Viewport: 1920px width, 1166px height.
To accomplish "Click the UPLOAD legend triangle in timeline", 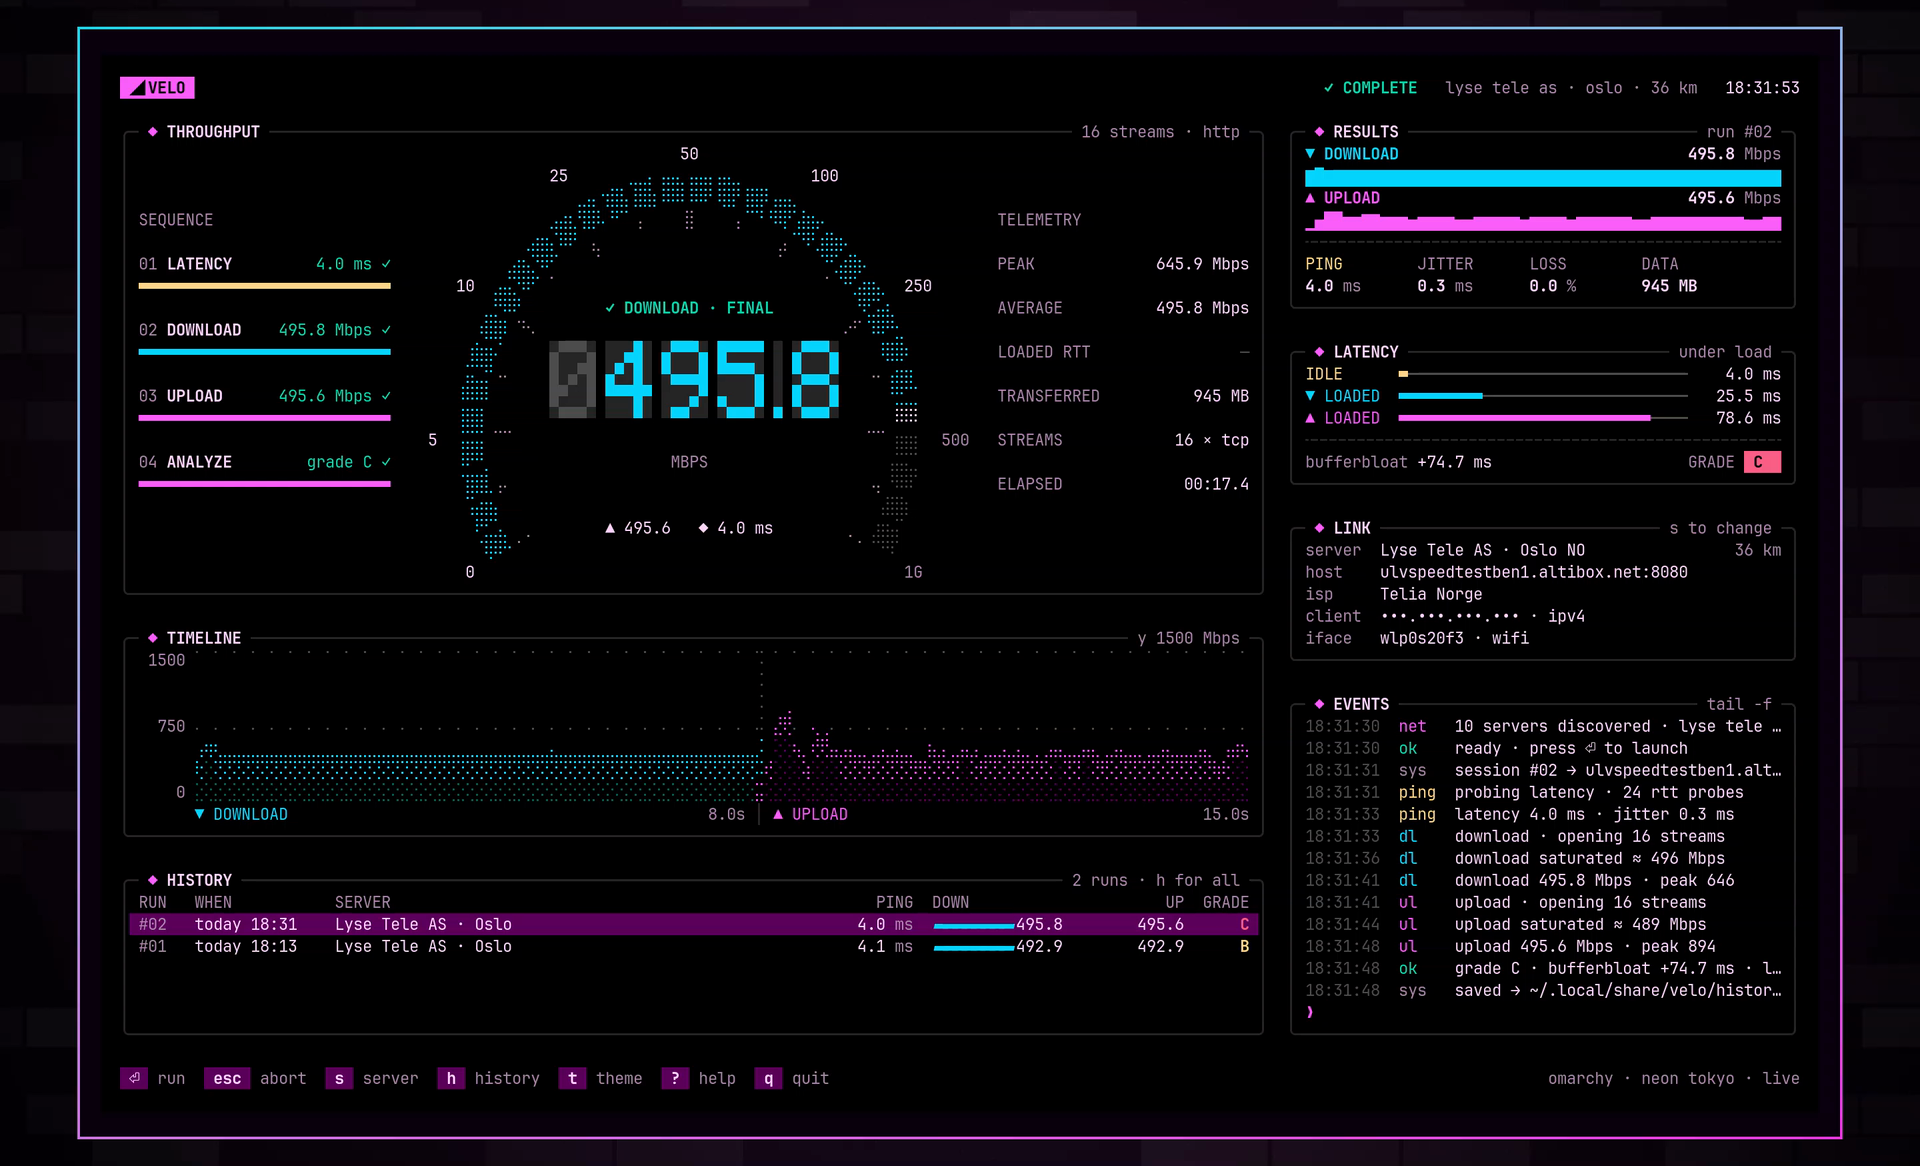I will (778, 814).
